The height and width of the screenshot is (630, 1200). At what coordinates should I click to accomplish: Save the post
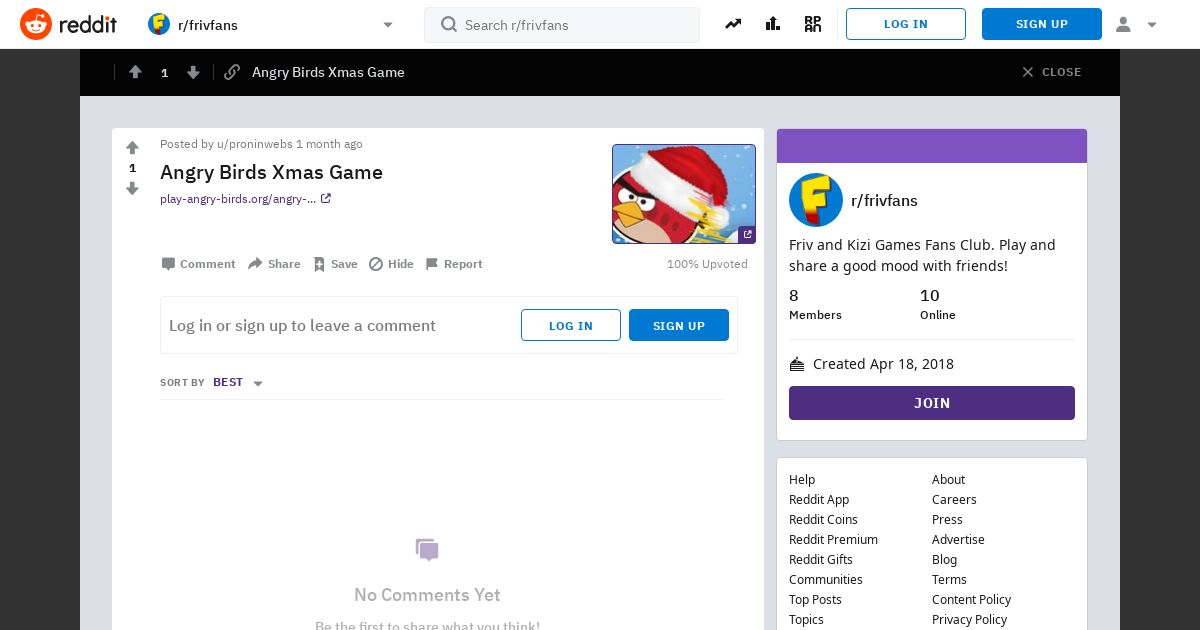[335, 264]
